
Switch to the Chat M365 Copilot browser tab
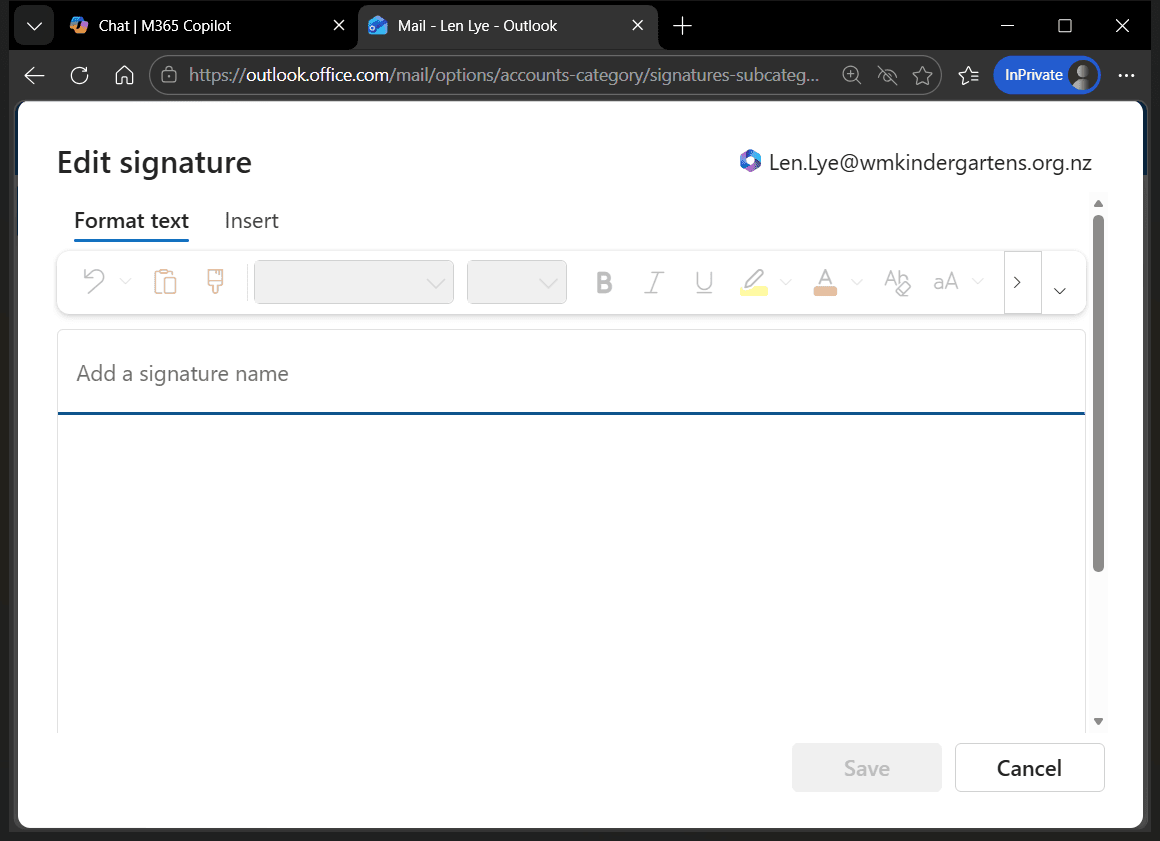206,26
